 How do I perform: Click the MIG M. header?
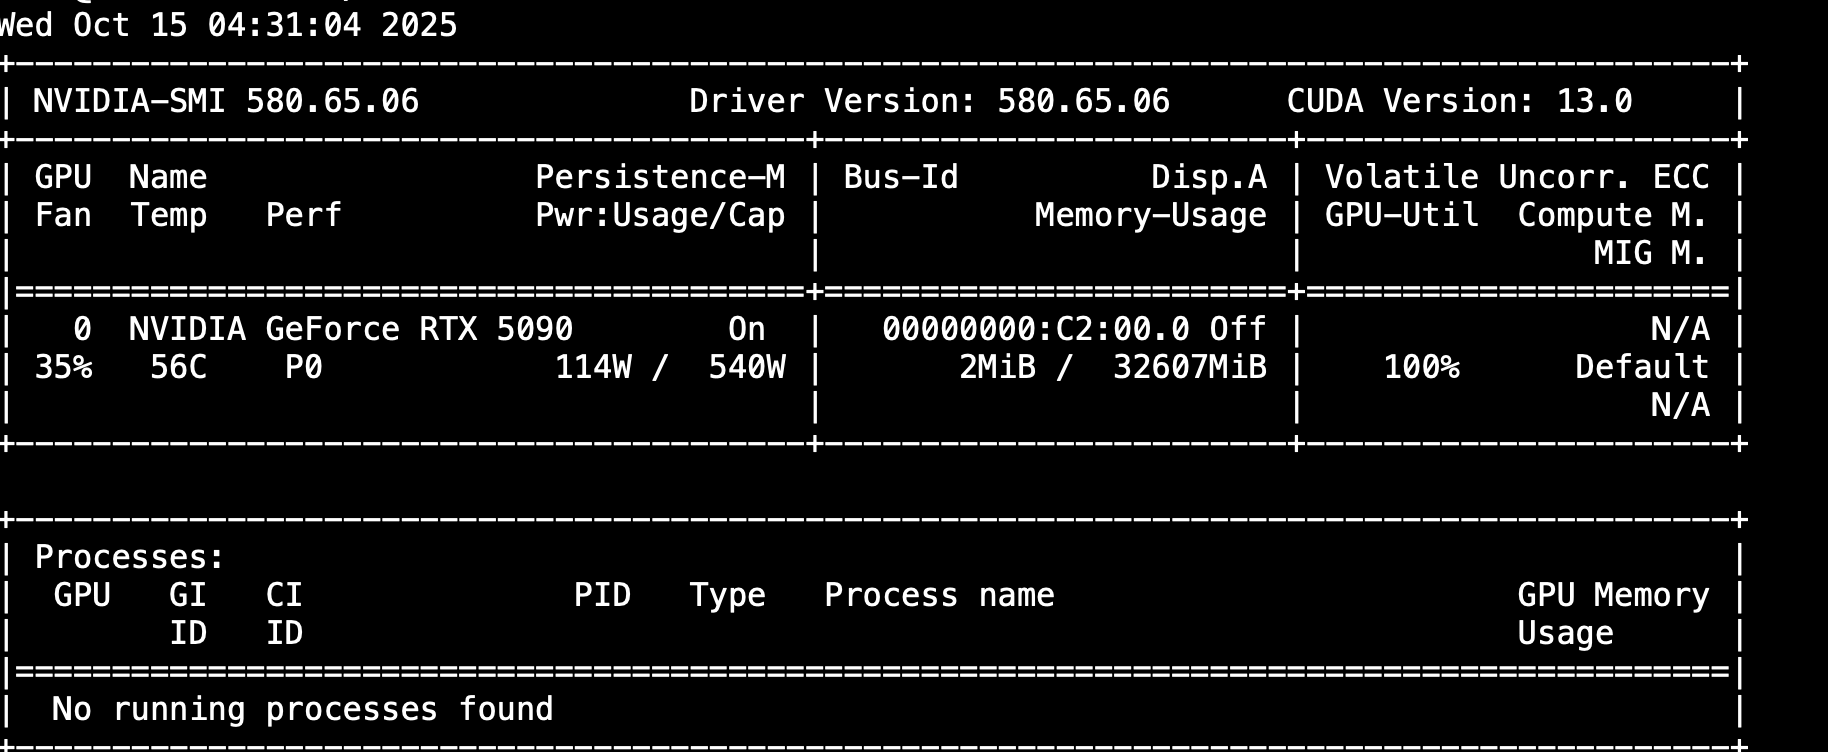(1651, 253)
